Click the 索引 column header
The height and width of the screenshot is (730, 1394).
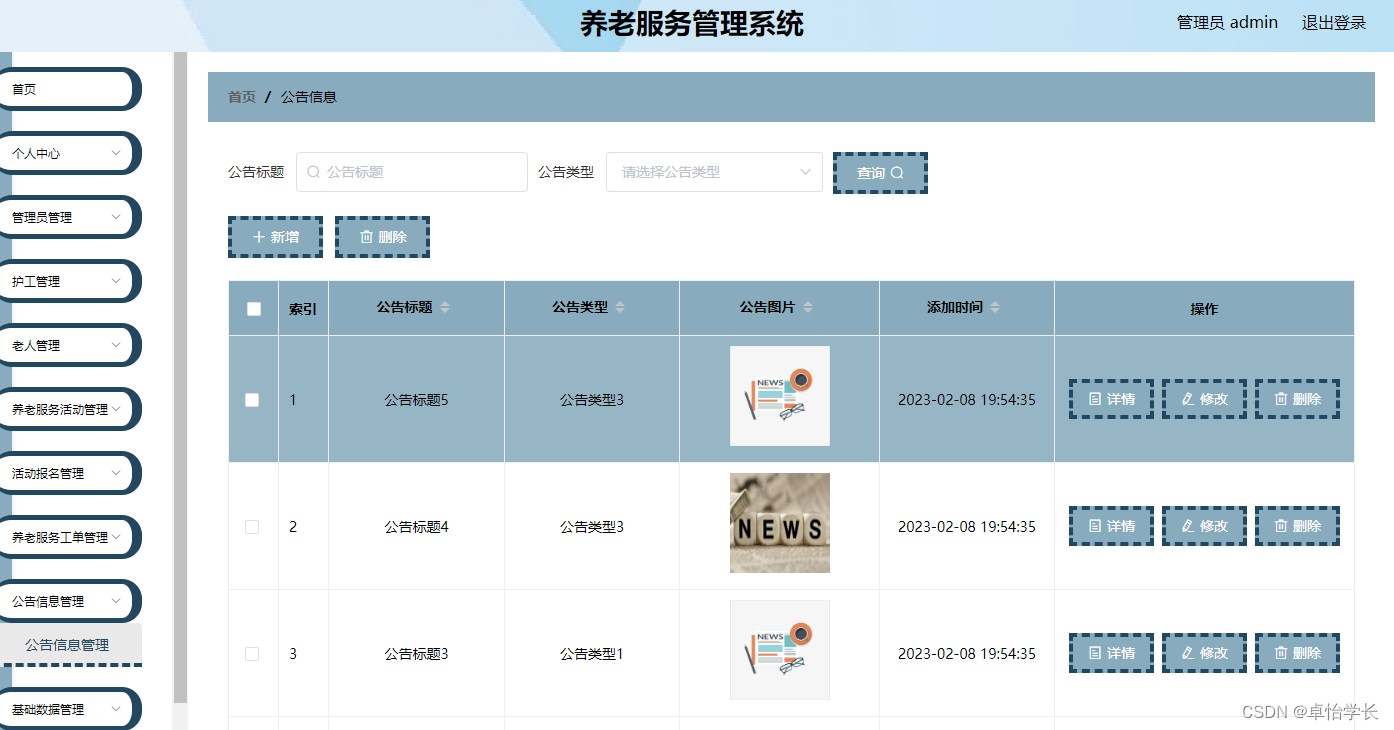coord(303,309)
